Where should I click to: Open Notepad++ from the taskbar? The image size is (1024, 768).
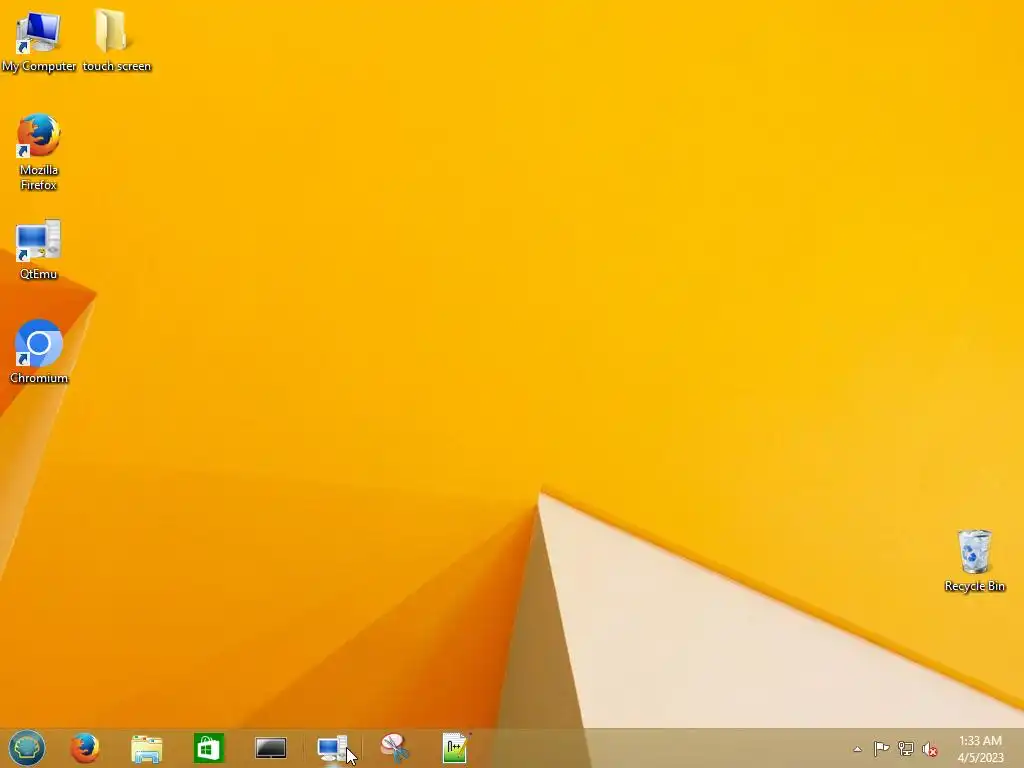[456, 748]
